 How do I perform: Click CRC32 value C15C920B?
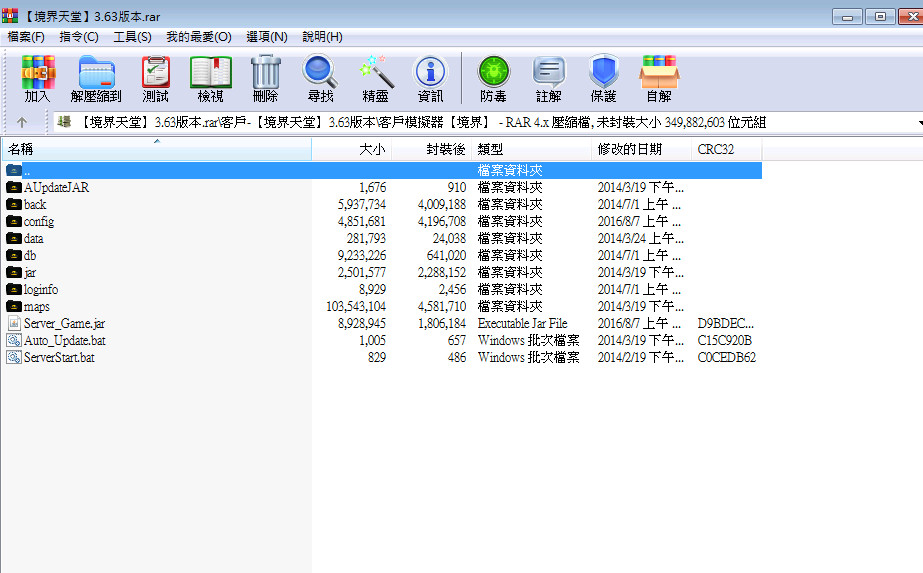click(x=725, y=340)
